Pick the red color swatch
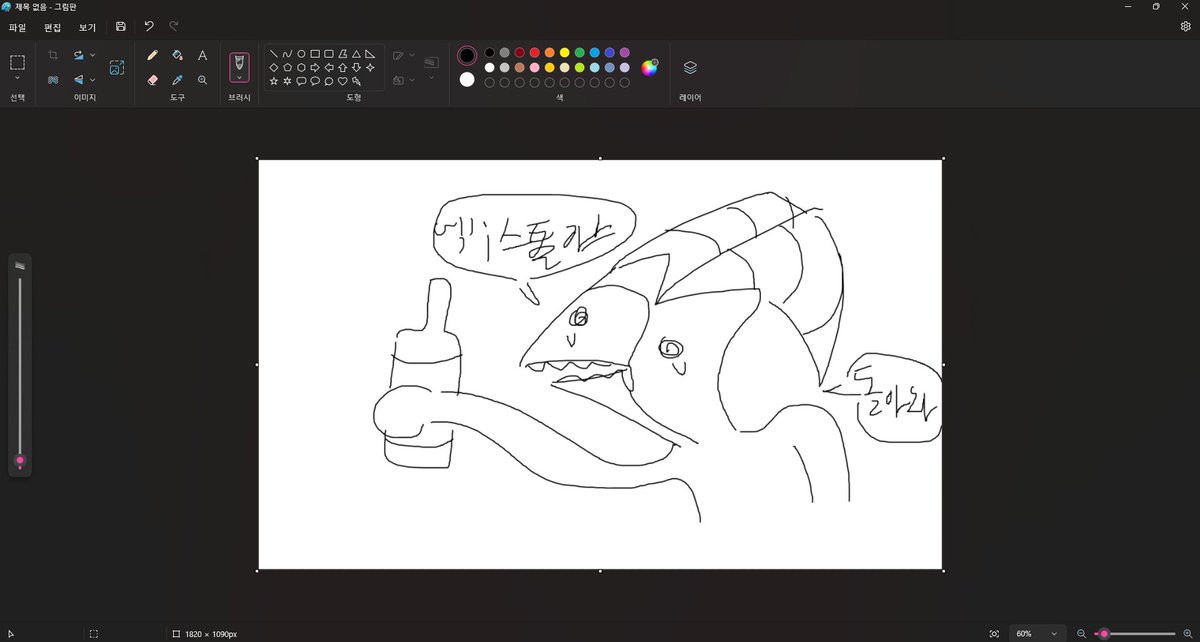 [535, 52]
